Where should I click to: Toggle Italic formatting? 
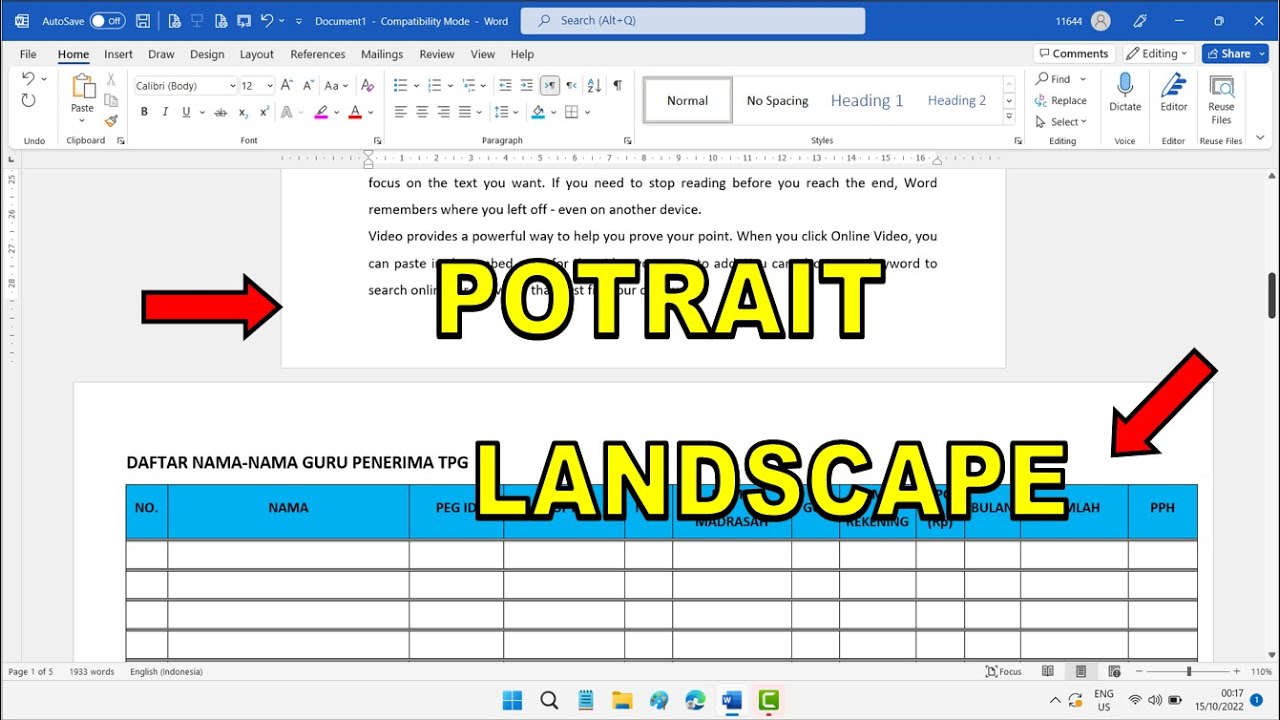click(x=165, y=112)
